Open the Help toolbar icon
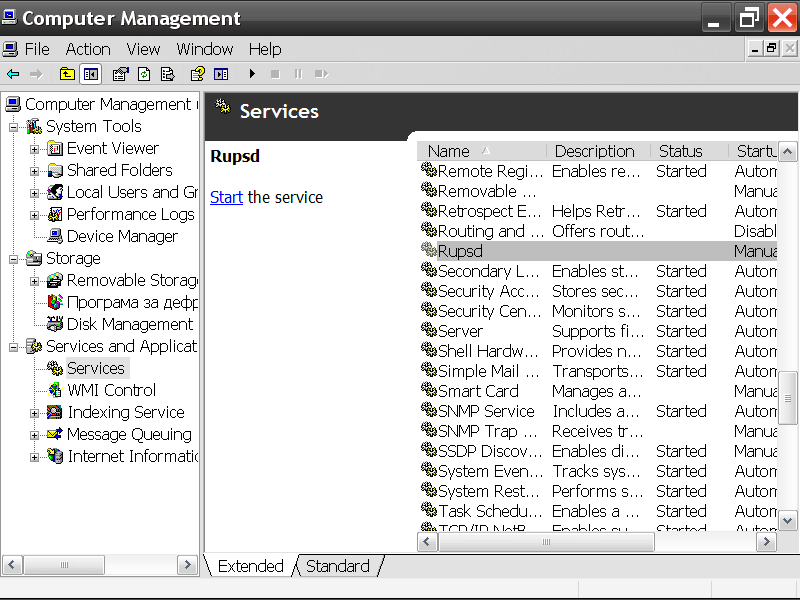Viewport: 800px width, 600px height. (197, 74)
